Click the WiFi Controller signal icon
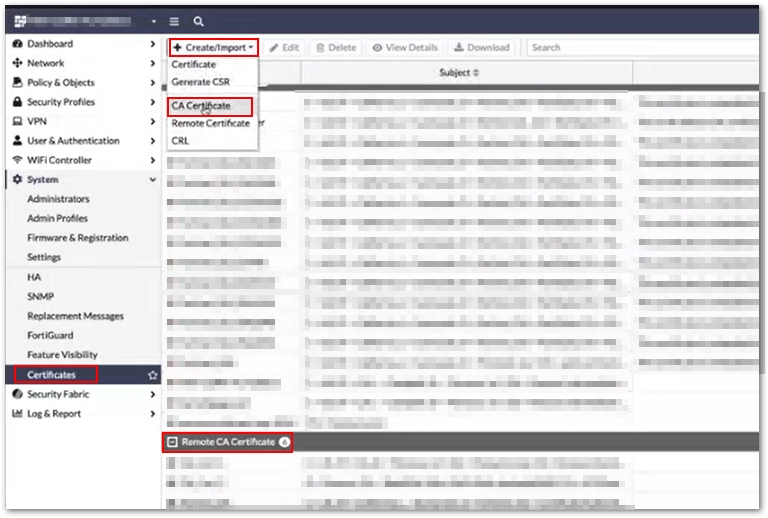This screenshot has width=768, height=518. pyautogui.click(x=18, y=160)
